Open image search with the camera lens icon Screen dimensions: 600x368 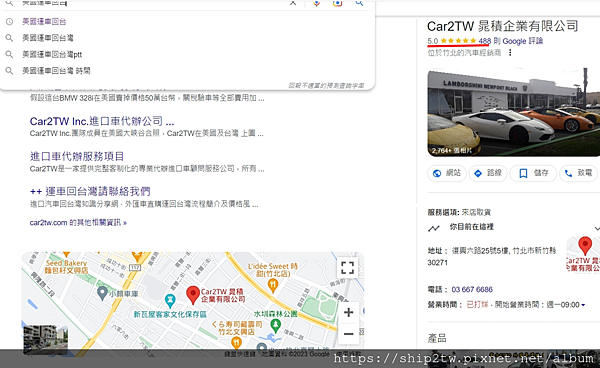337,3
